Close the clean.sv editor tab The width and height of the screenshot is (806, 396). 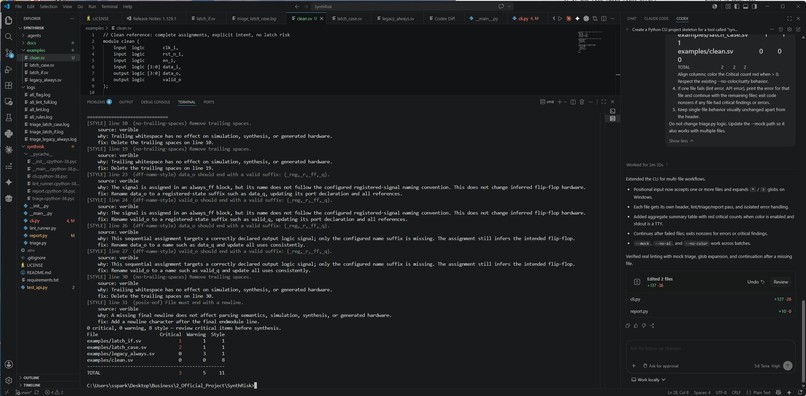(321, 19)
